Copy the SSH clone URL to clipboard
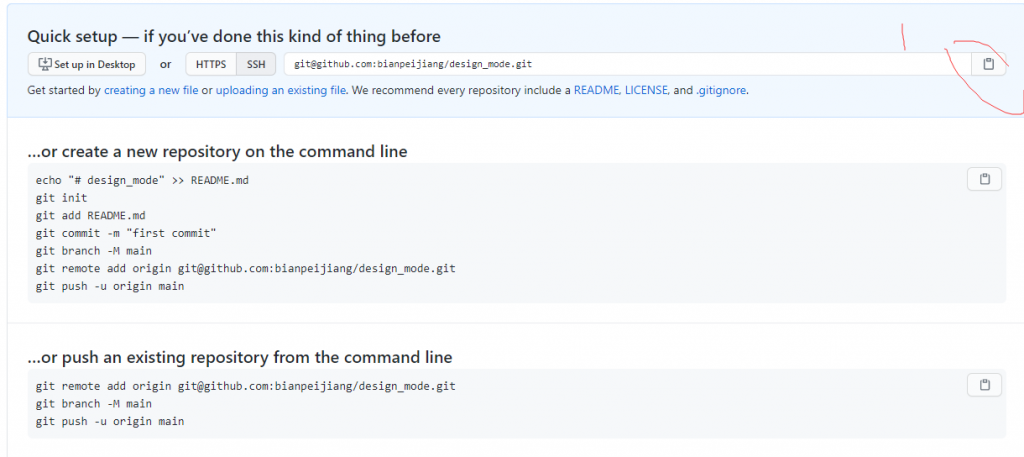 [988, 64]
